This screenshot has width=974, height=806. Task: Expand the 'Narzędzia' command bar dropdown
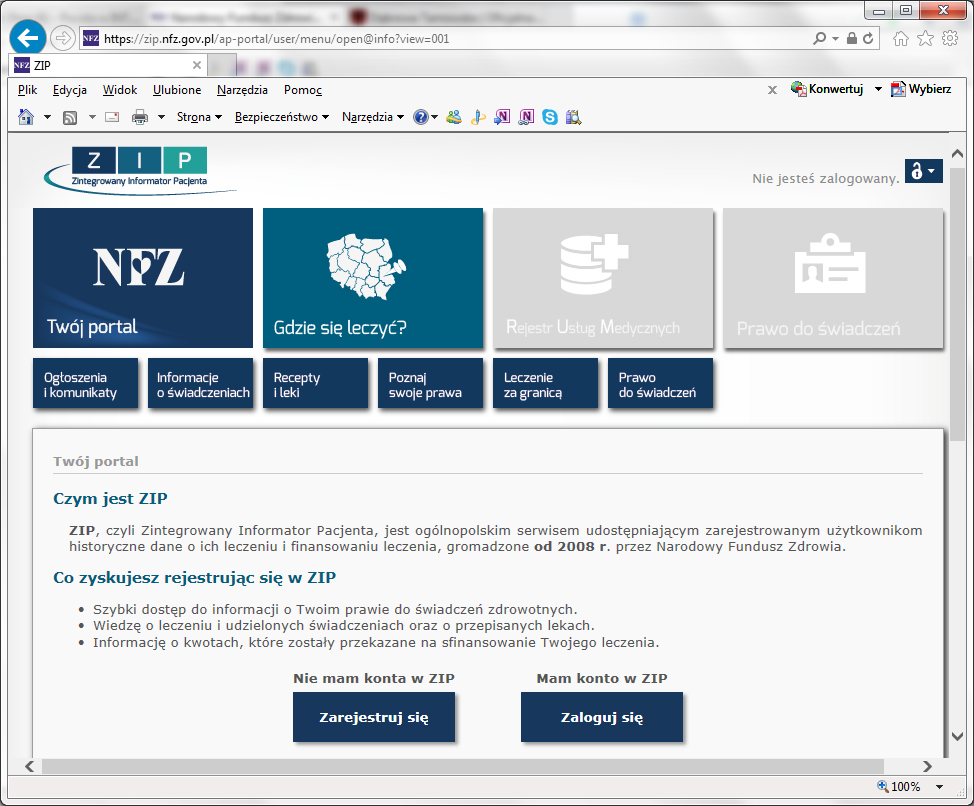372,117
